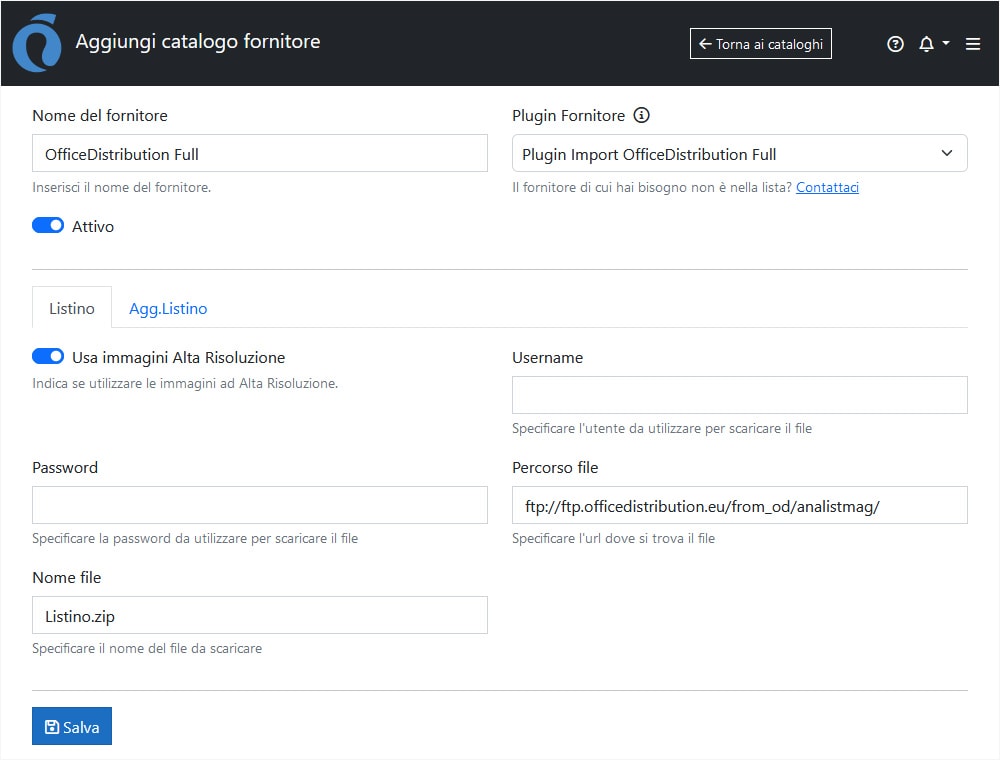Image resolution: width=1000 pixels, height=760 pixels.
Task: Click info icon beside Plugin Fornitore
Action: [x=642, y=115]
